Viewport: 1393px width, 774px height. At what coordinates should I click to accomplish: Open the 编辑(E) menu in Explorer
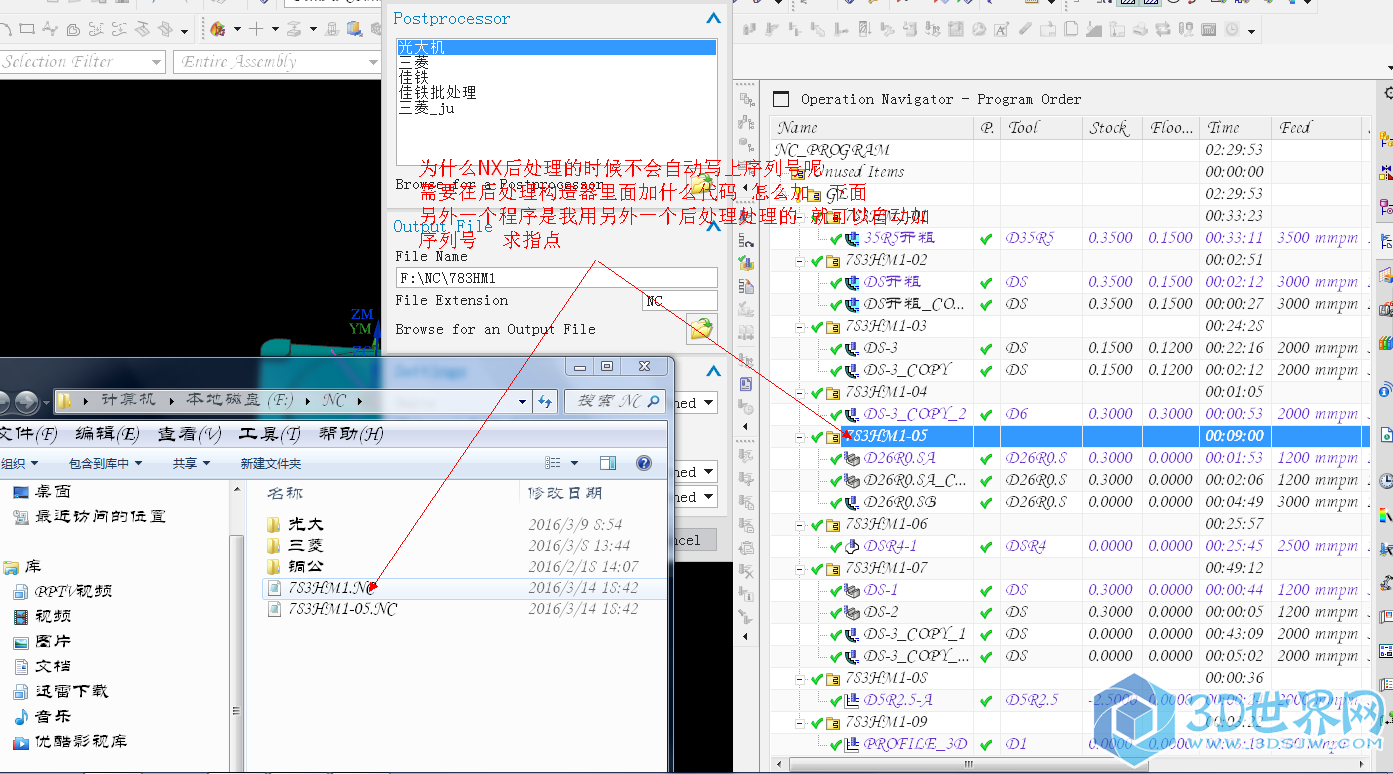pos(108,434)
